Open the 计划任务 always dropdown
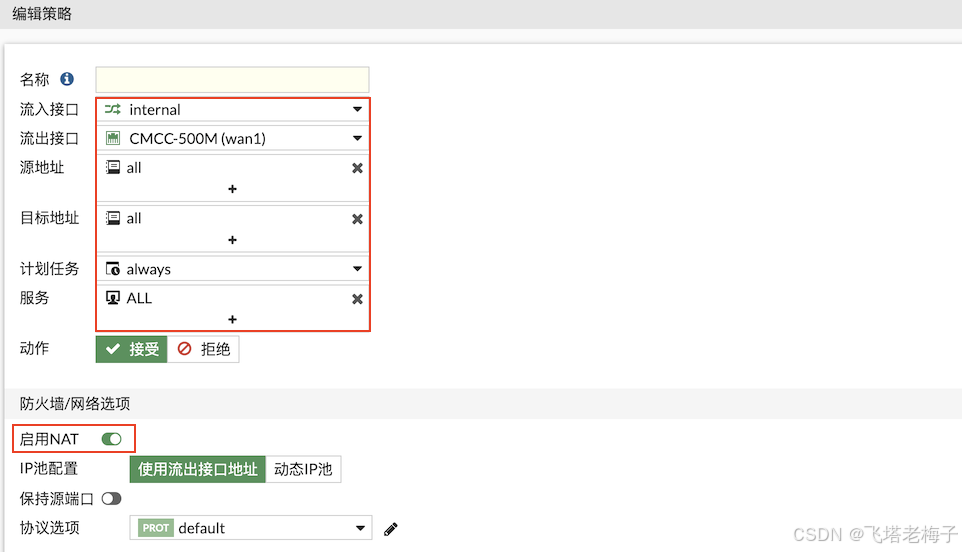Image resolution: width=962 pixels, height=552 pixels. tap(233, 269)
